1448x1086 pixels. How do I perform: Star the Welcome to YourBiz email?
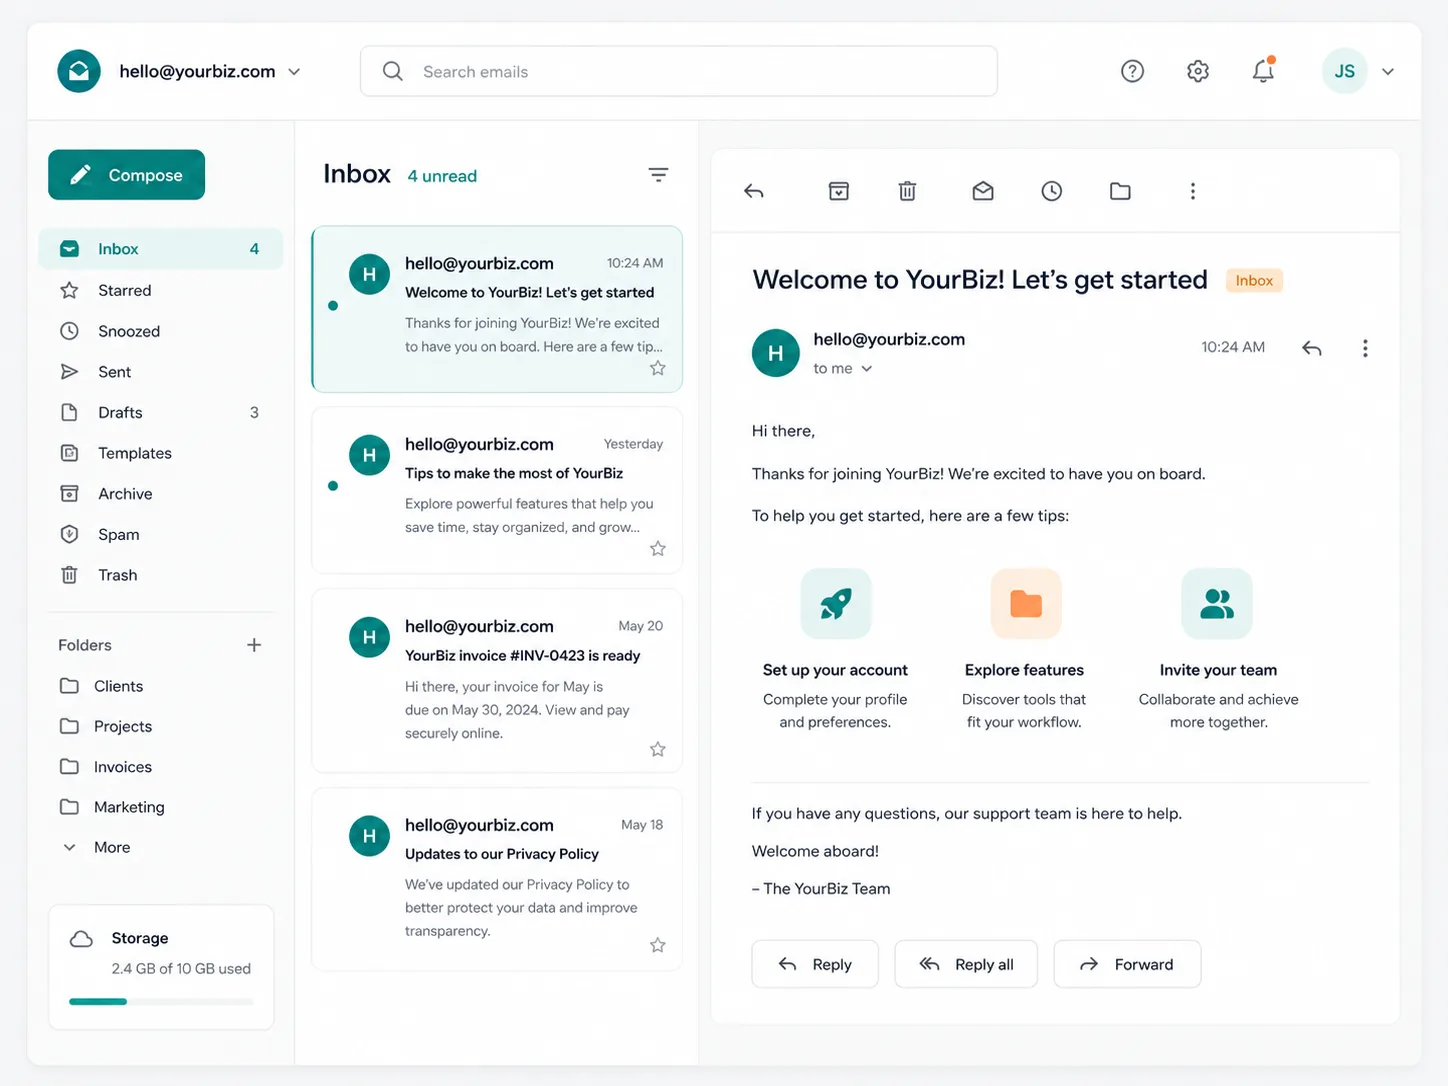coord(657,368)
